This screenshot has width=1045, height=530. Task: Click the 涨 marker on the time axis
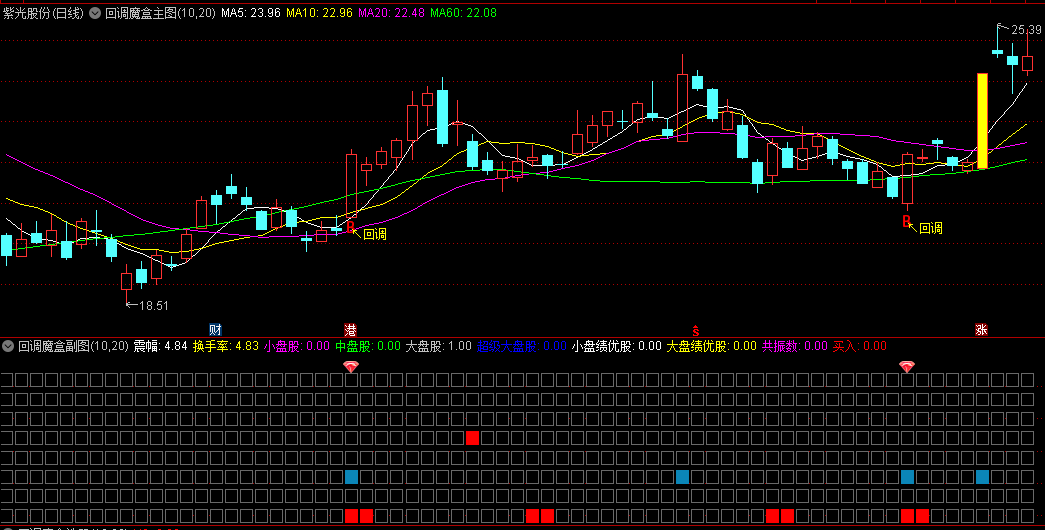click(x=981, y=329)
